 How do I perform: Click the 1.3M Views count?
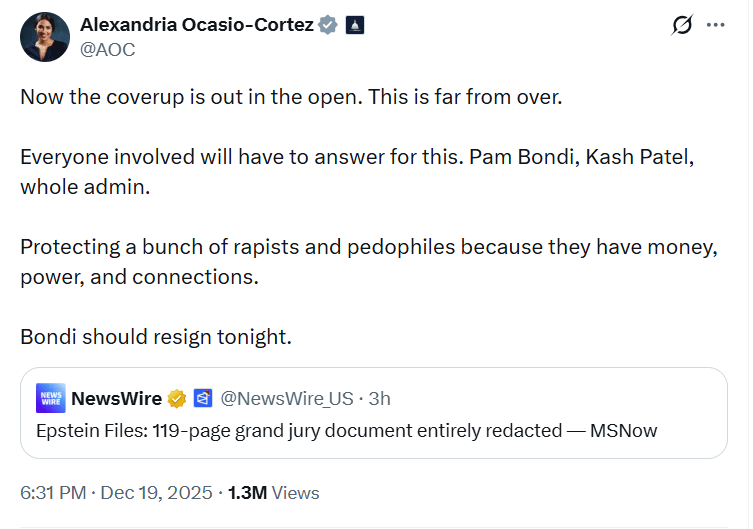[273, 492]
